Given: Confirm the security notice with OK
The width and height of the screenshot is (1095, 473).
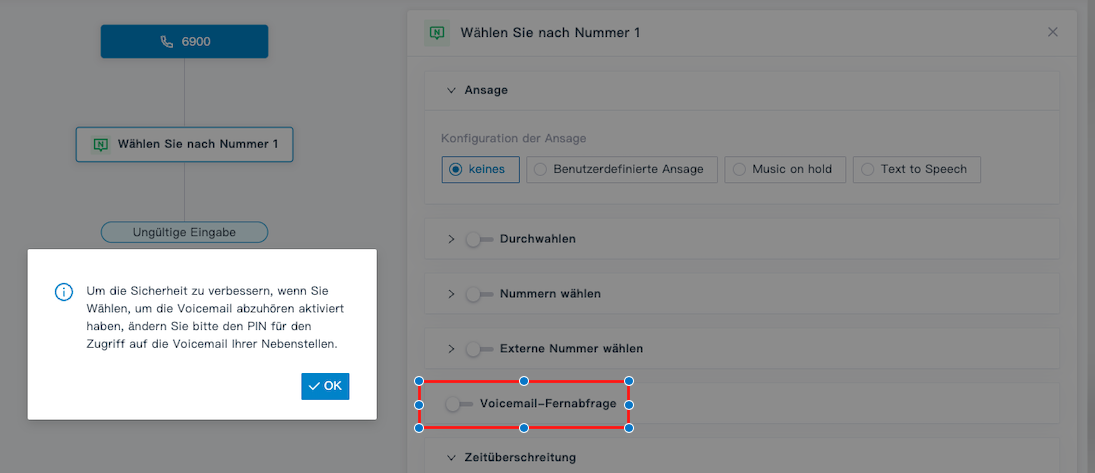Looking at the screenshot, I should click(x=325, y=386).
